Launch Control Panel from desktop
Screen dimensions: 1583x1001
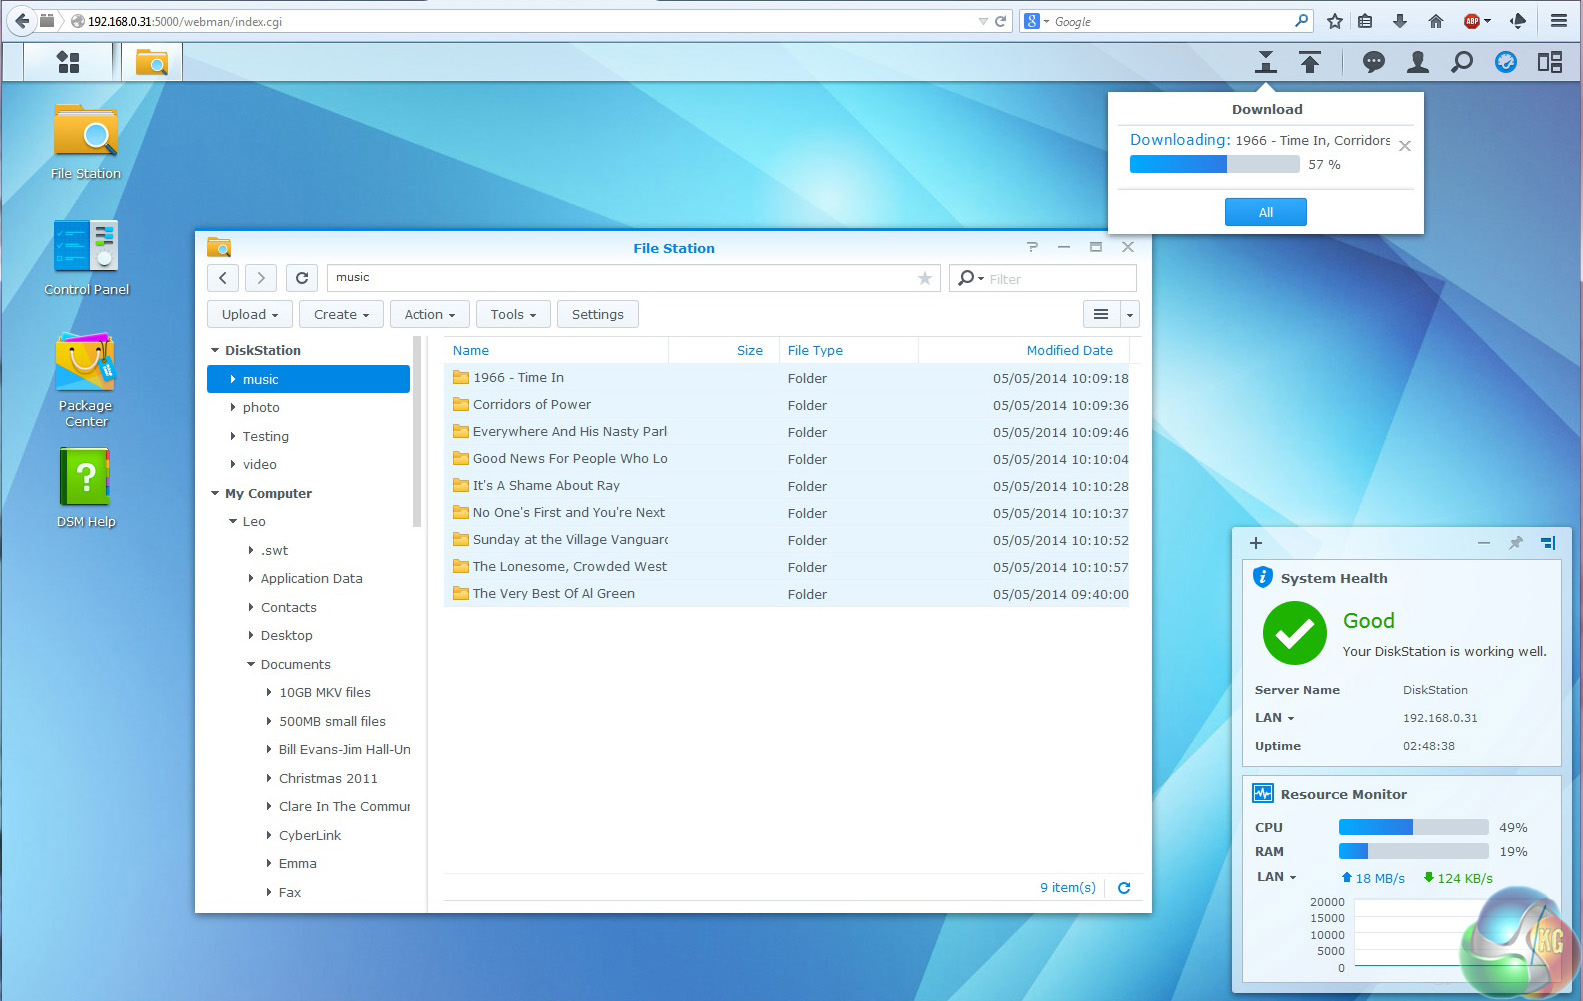tap(86, 247)
